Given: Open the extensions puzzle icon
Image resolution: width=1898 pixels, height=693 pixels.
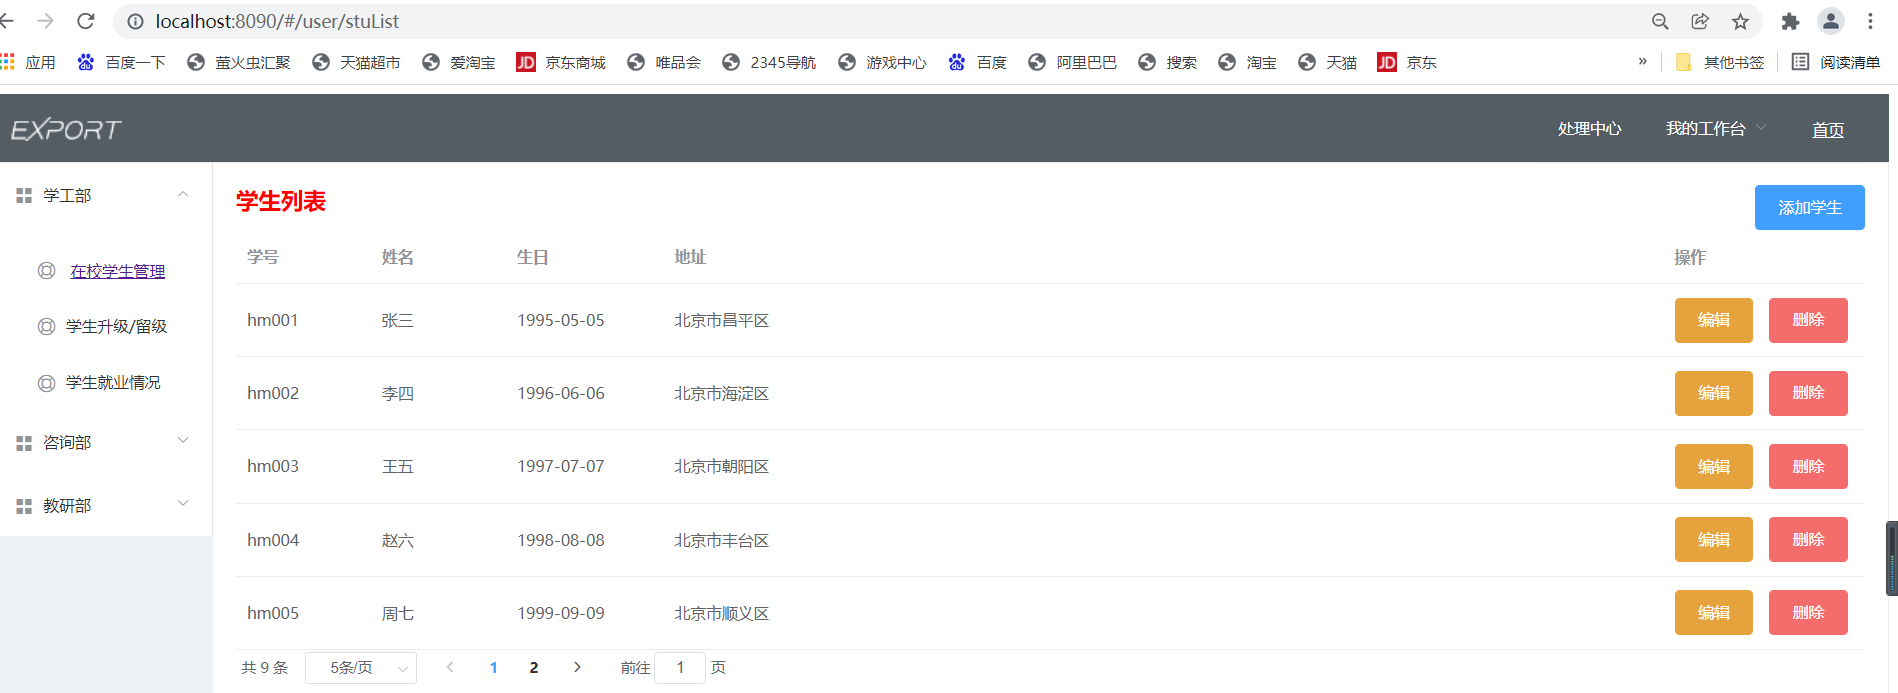Looking at the screenshot, I should pos(1790,21).
